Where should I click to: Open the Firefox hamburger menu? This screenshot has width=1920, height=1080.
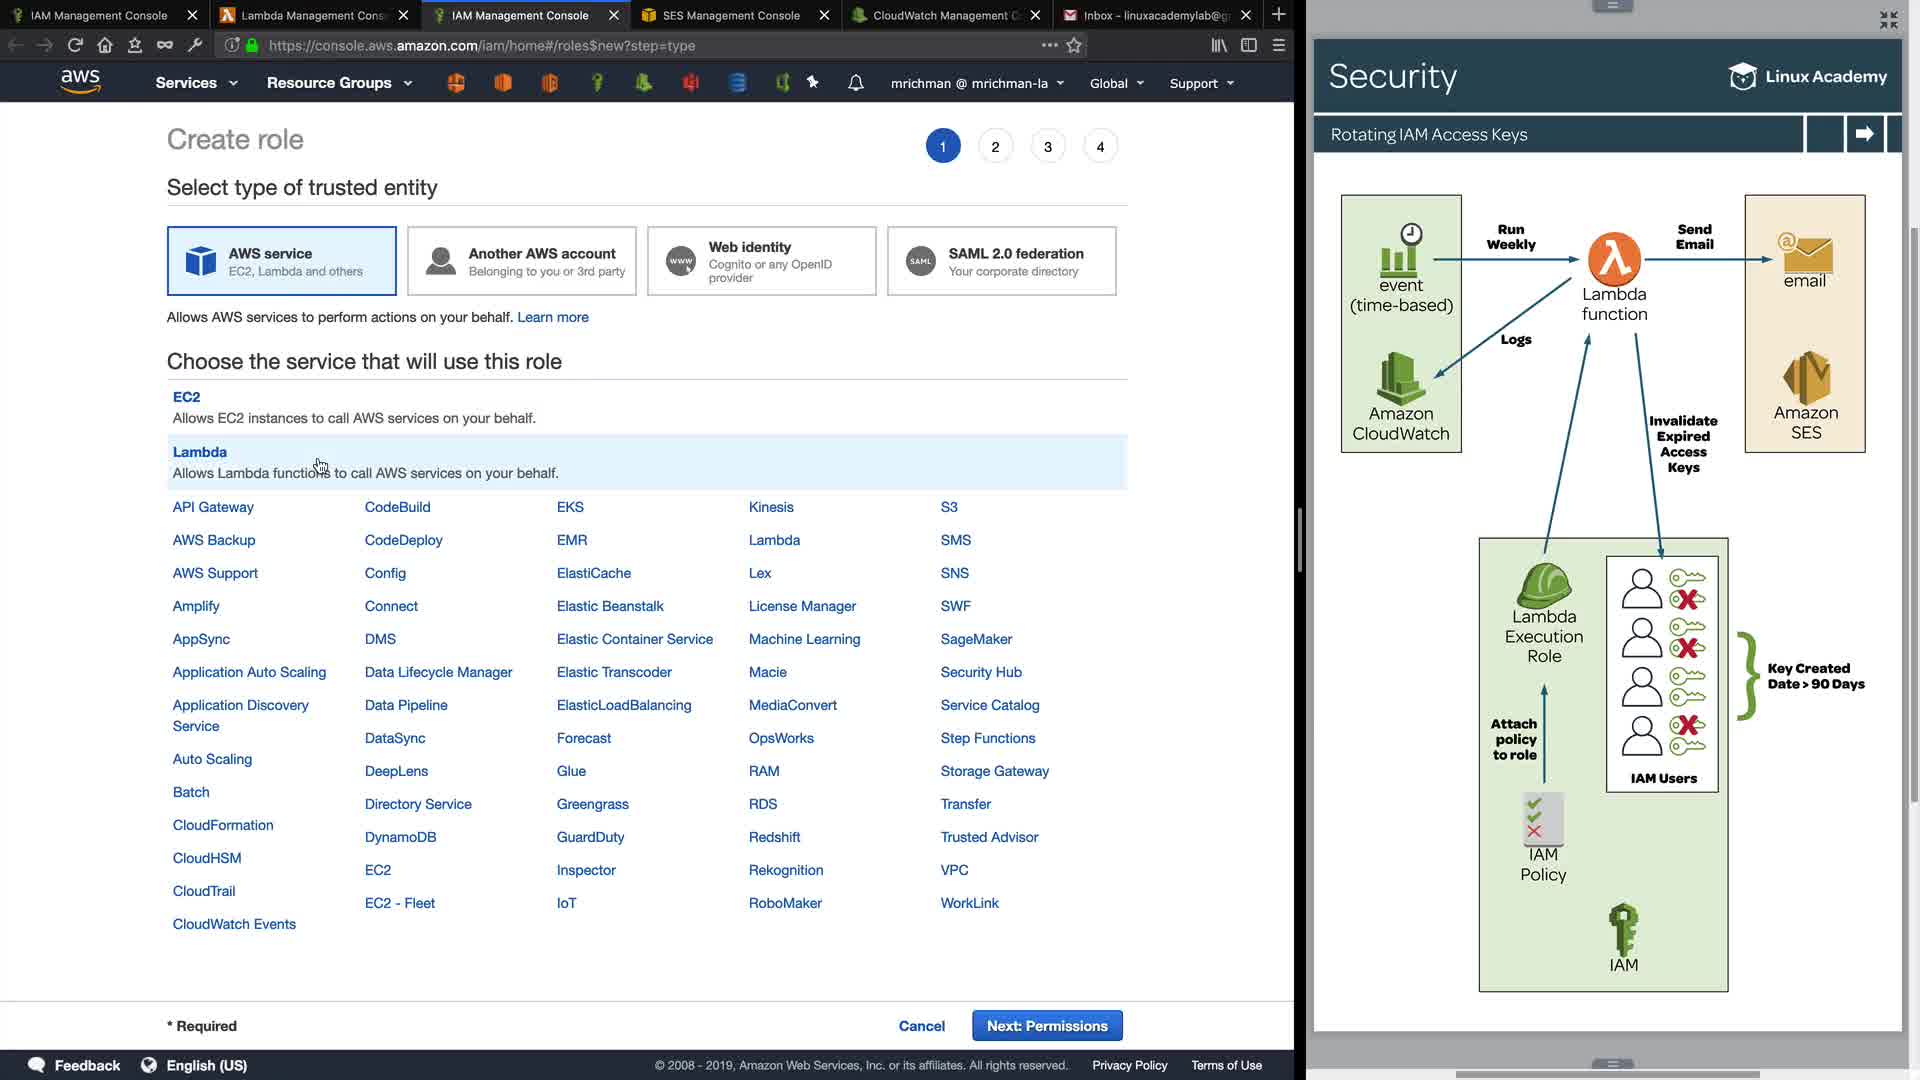(1278, 45)
